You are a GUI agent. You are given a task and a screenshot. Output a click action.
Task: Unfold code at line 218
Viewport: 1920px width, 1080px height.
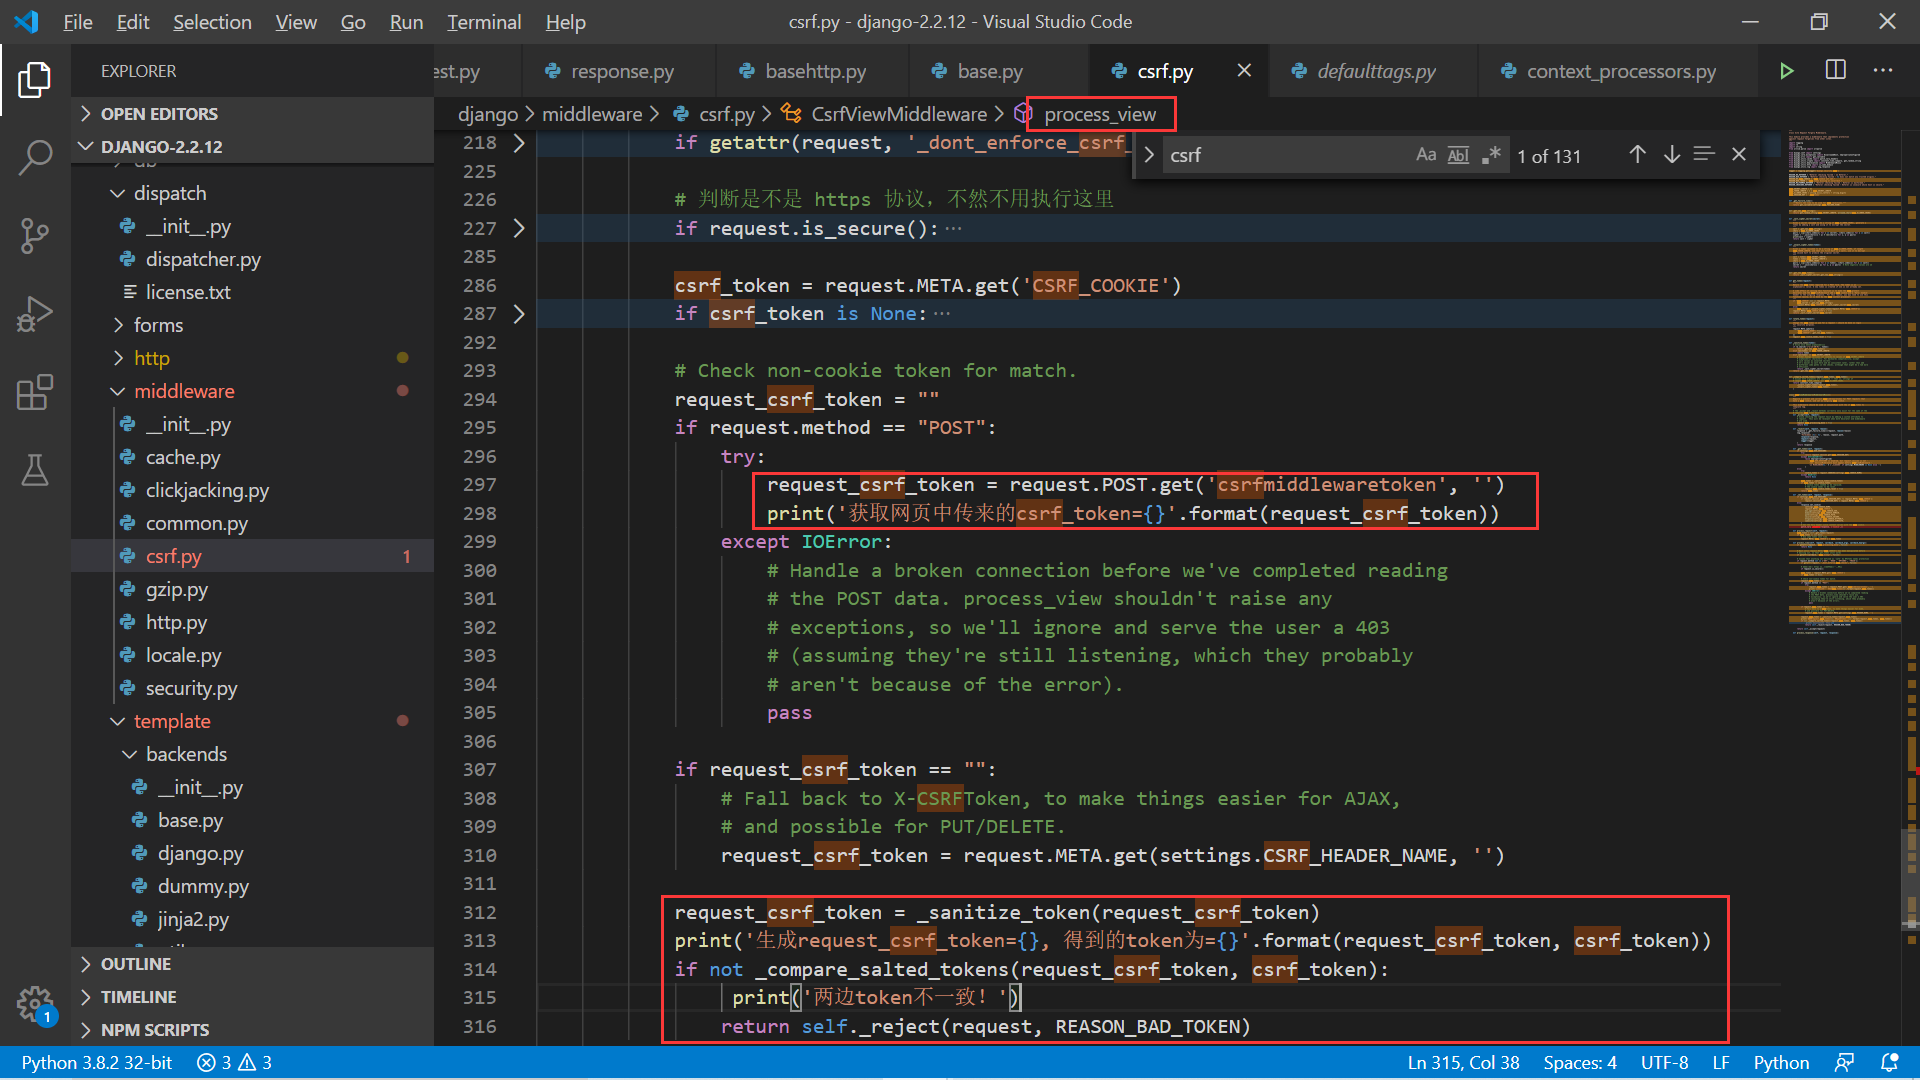[519, 143]
